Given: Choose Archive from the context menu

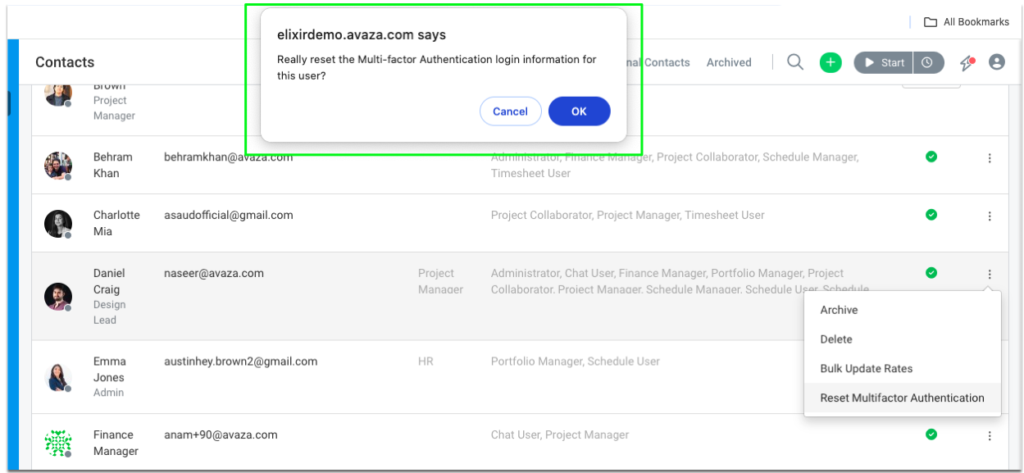Looking at the screenshot, I should (x=839, y=310).
